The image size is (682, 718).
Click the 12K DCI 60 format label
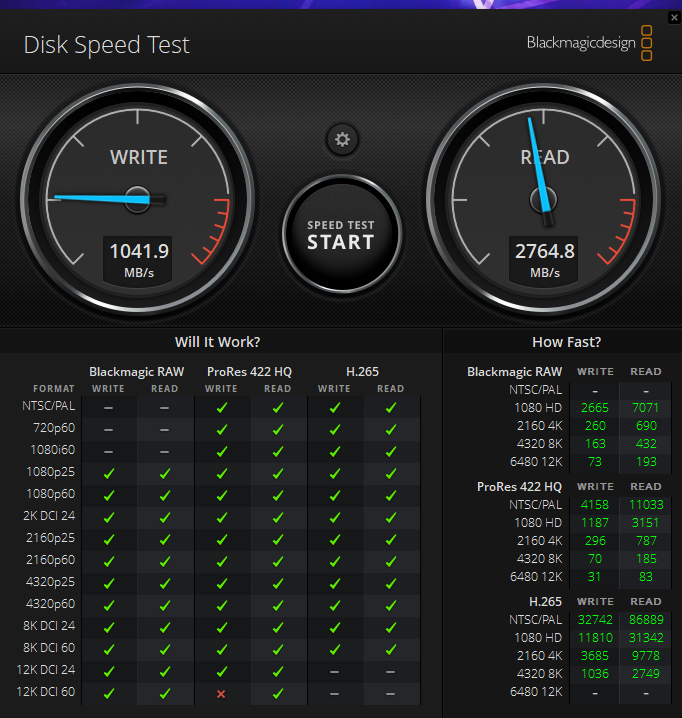click(46, 691)
